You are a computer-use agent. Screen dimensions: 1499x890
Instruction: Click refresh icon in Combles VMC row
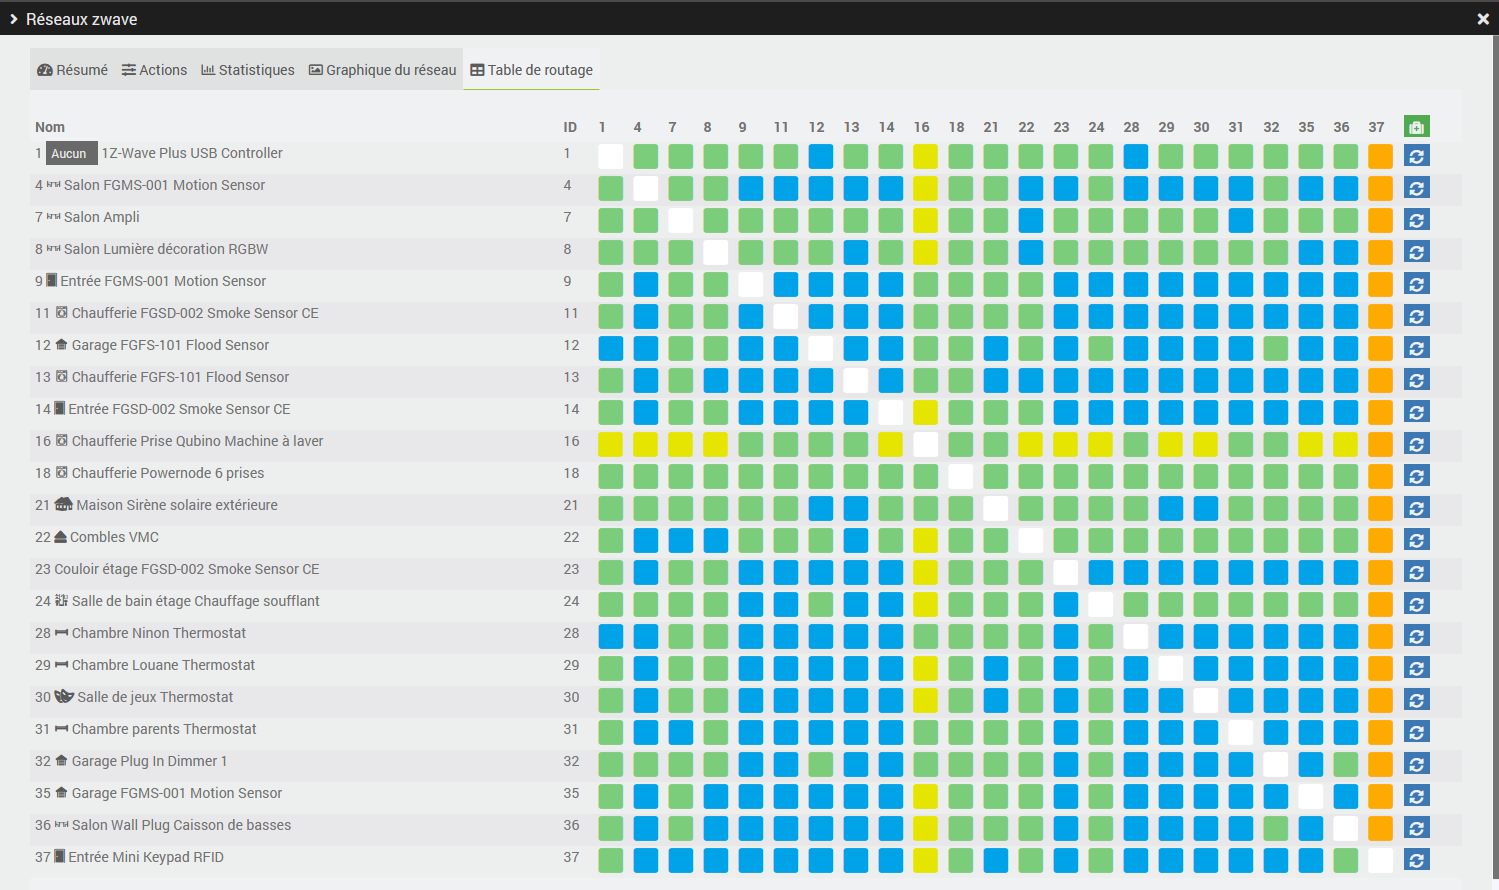pyautogui.click(x=1416, y=539)
